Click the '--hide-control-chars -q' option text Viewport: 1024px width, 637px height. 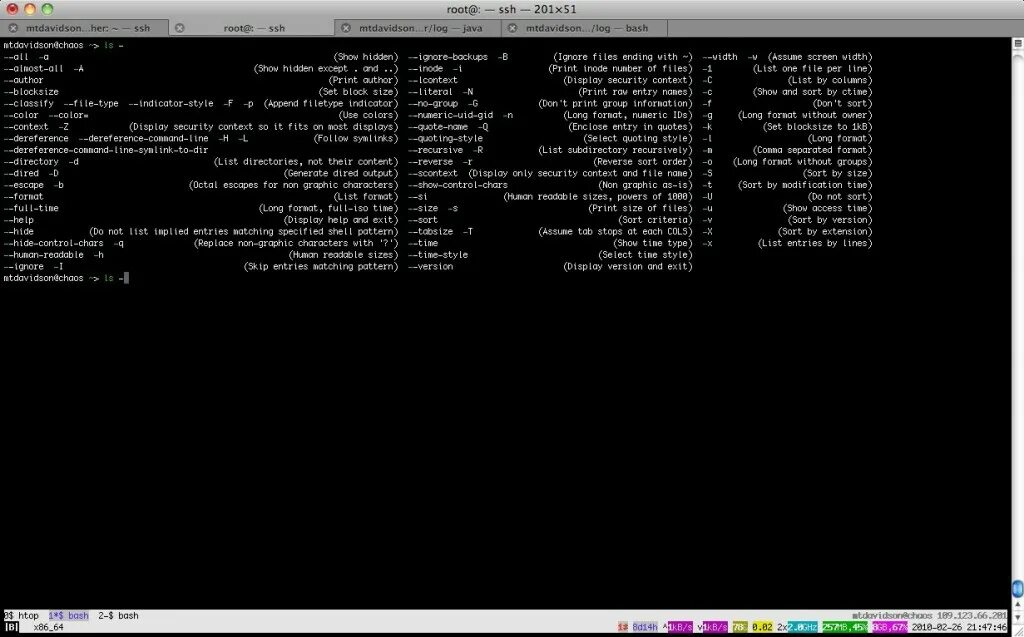(x=63, y=243)
